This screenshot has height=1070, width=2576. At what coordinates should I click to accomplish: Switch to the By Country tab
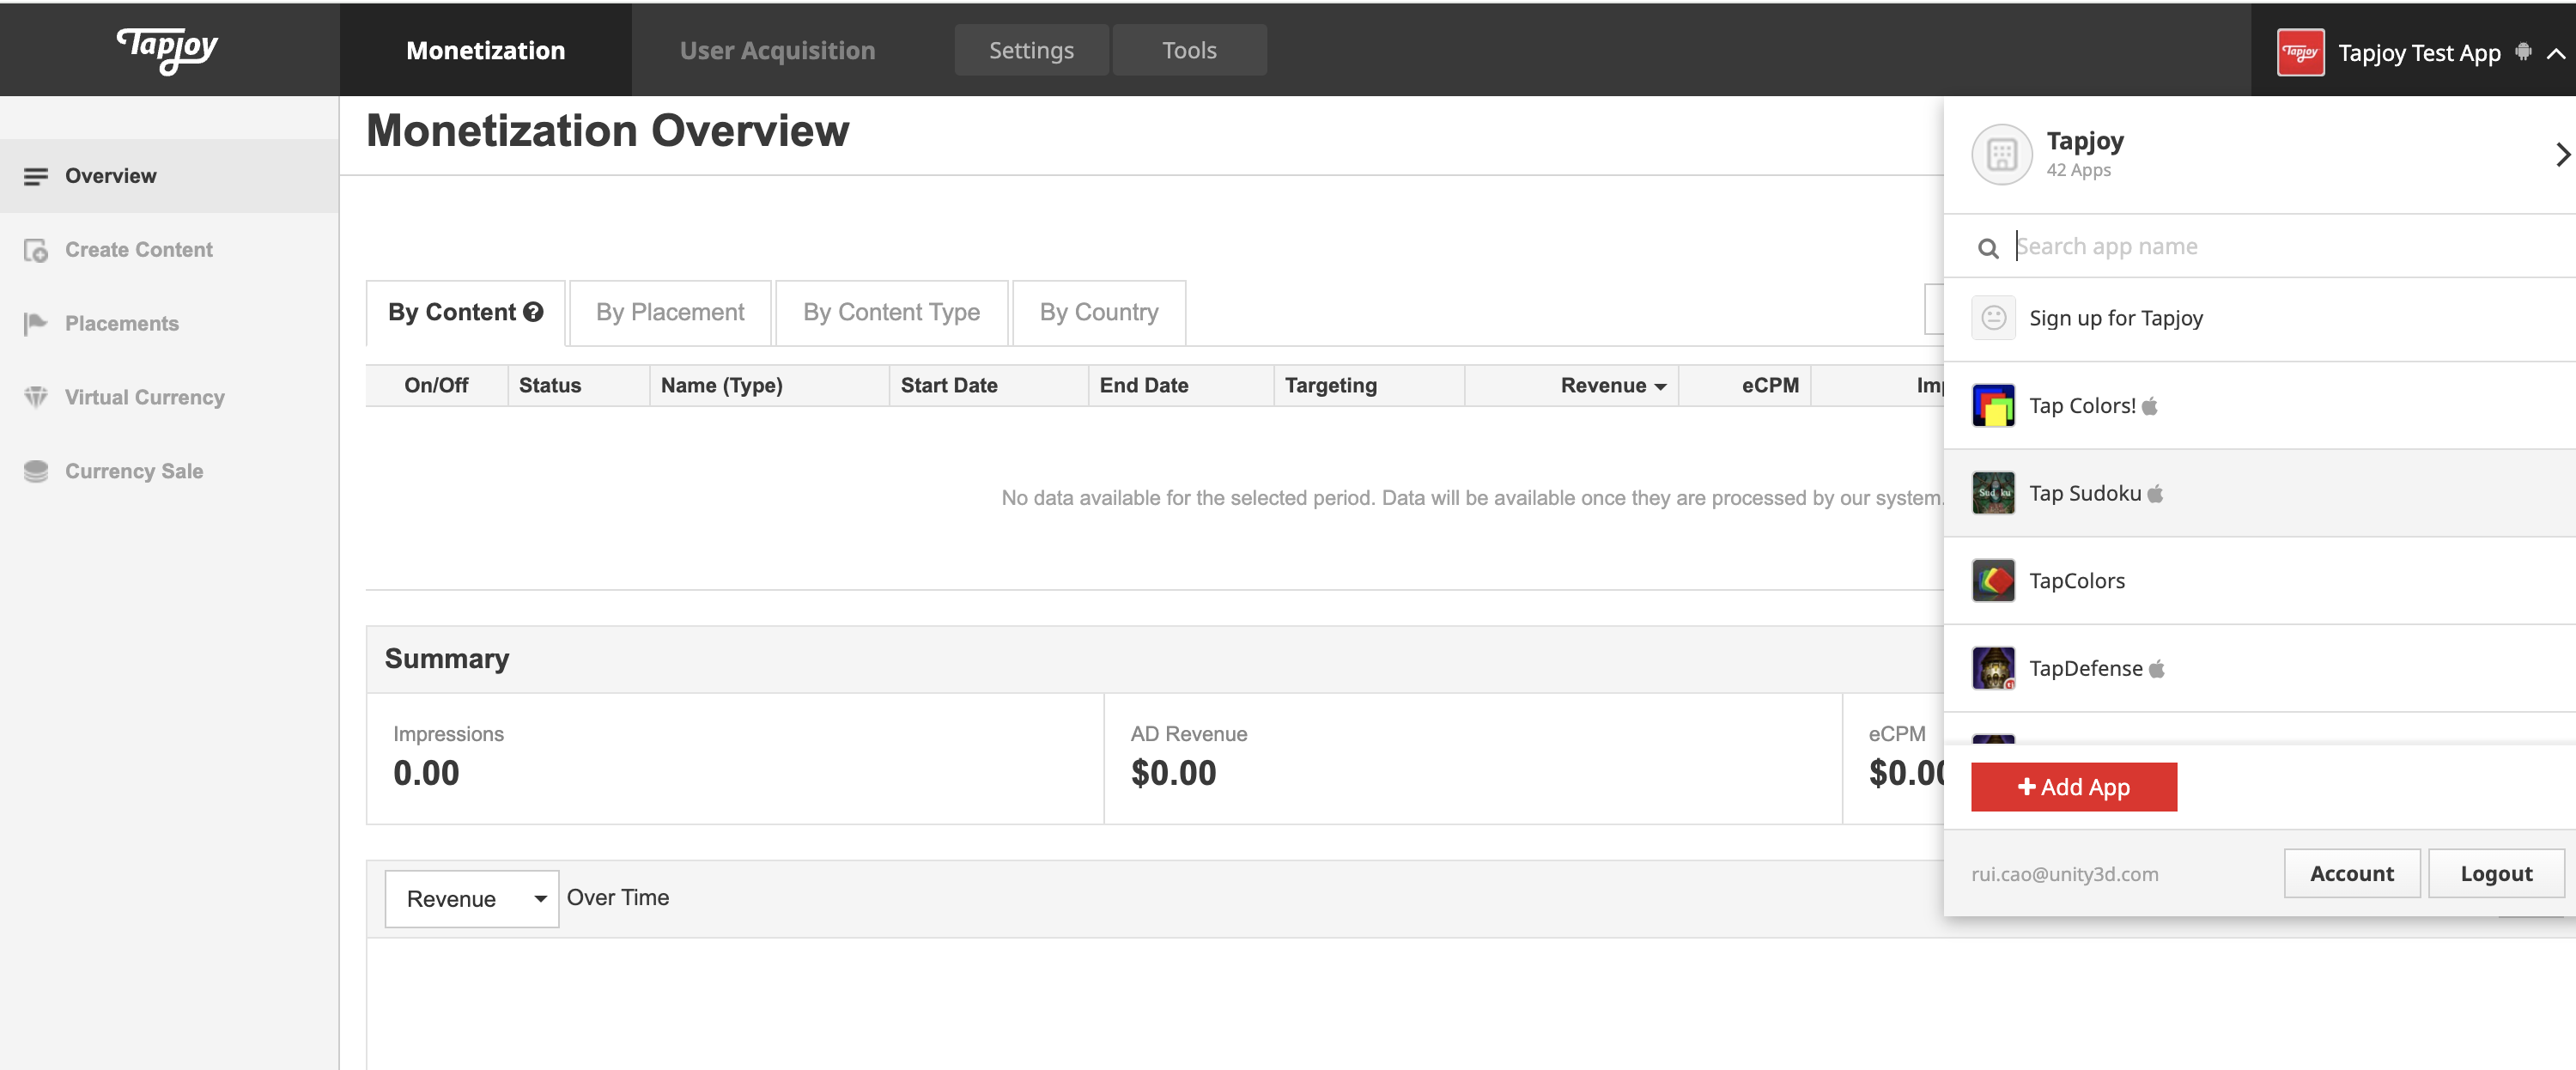pyautogui.click(x=1098, y=313)
